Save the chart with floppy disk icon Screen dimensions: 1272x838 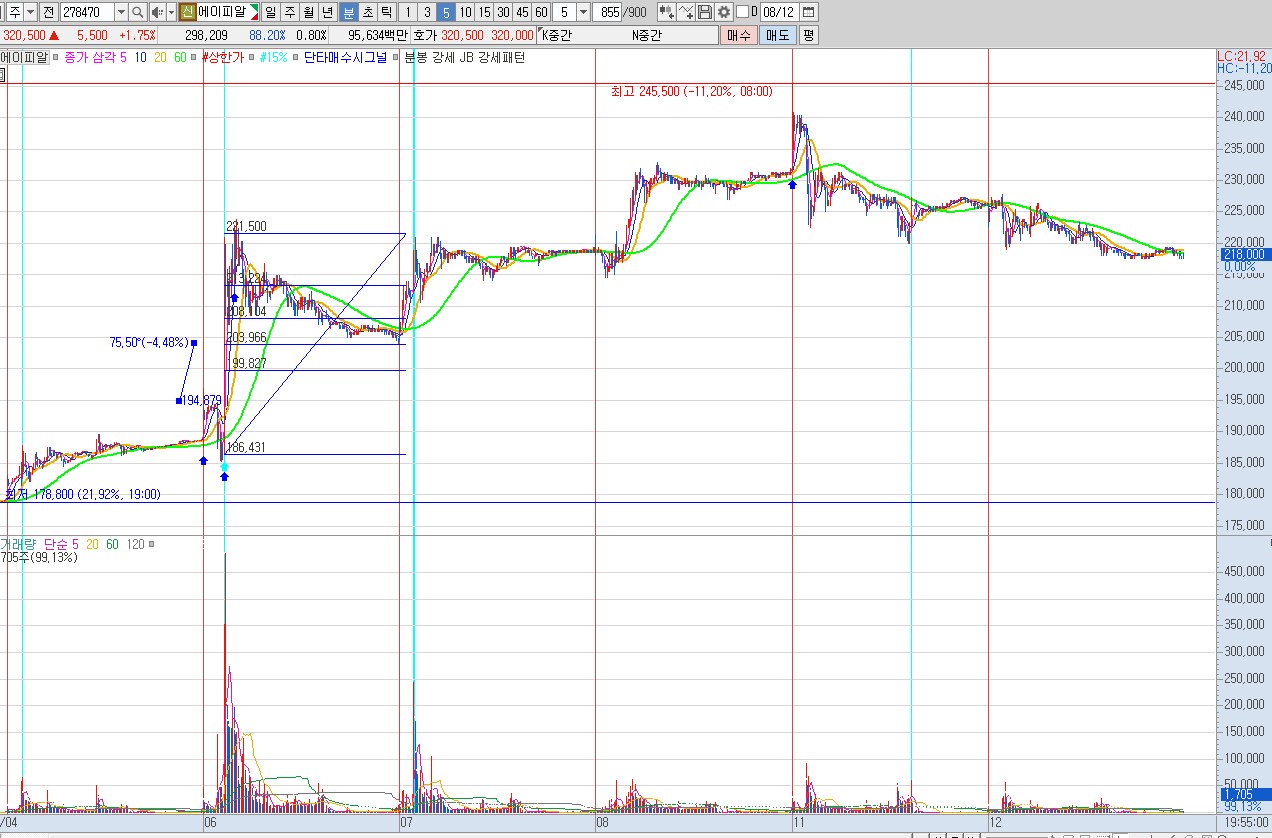pyautogui.click(x=705, y=12)
